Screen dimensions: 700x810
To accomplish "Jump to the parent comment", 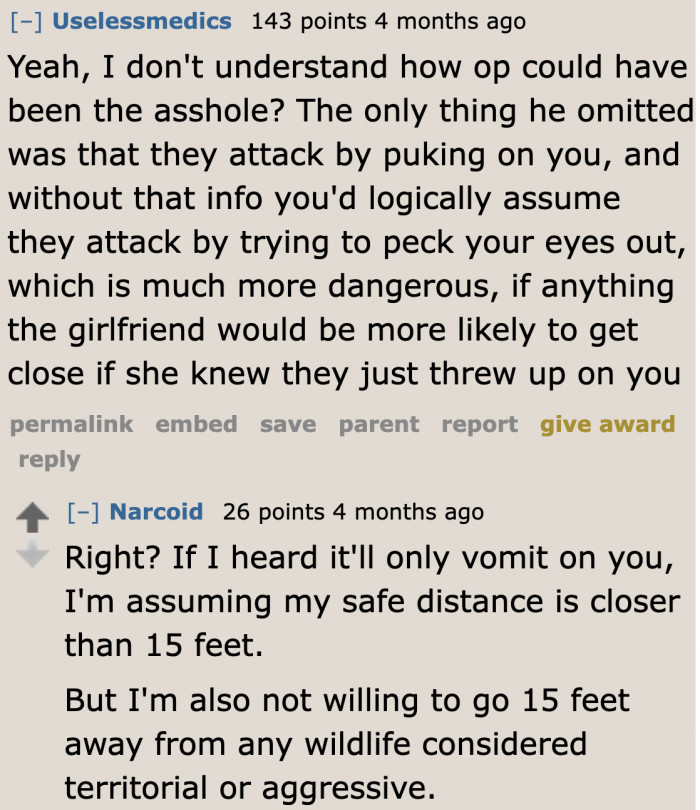I will click(x=378, y=424).
